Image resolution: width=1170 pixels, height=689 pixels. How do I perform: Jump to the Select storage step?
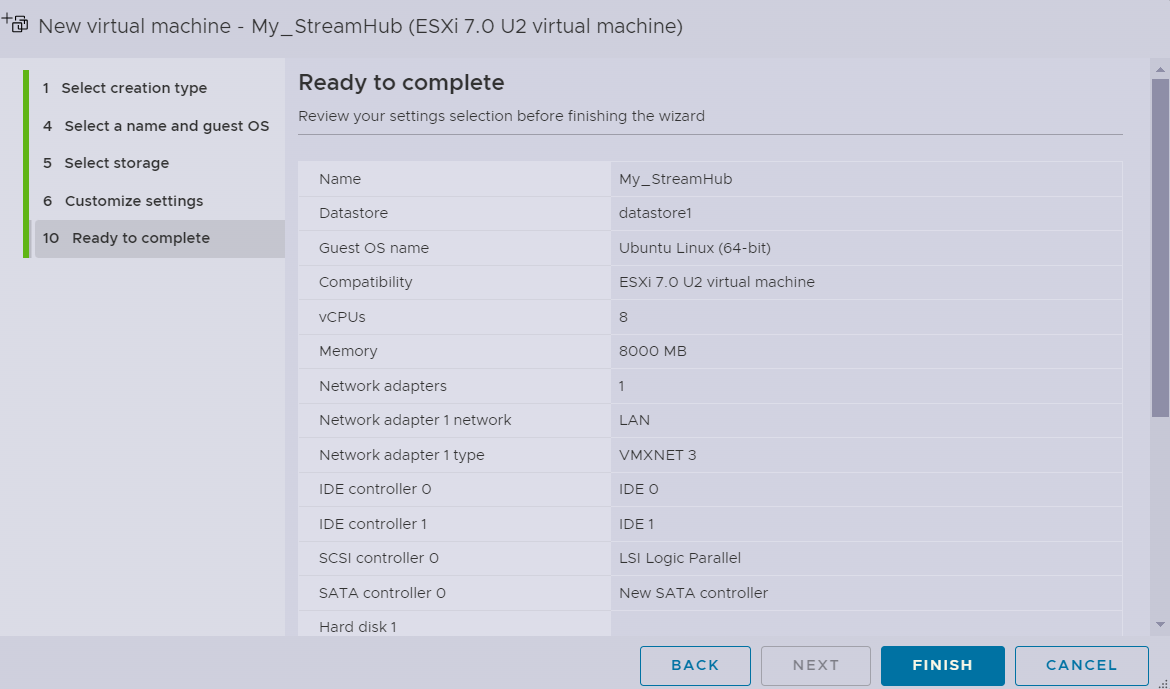coord(116,163)
